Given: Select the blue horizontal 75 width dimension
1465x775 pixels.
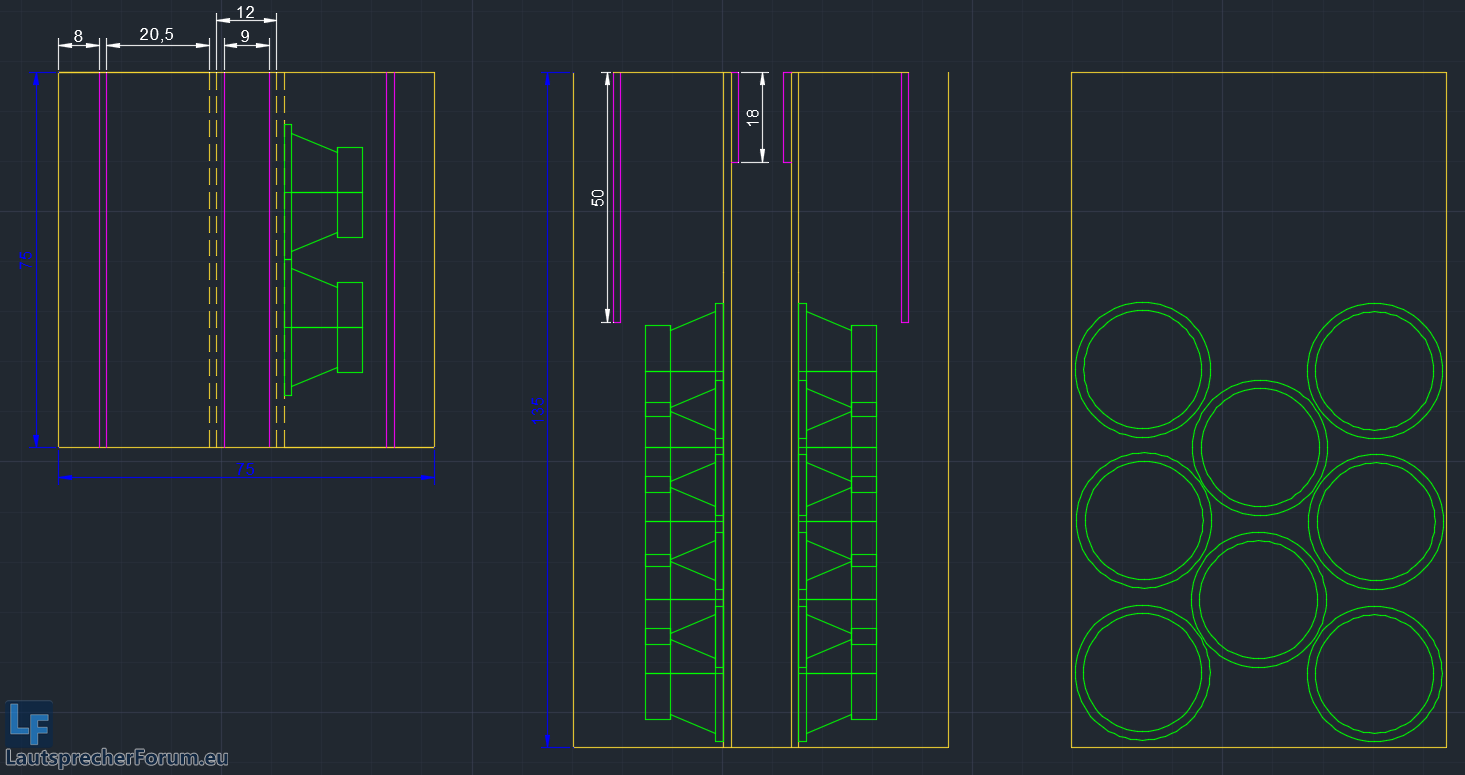Looking at the screenshot, I should pyautogui.click(x=245, y=470).
